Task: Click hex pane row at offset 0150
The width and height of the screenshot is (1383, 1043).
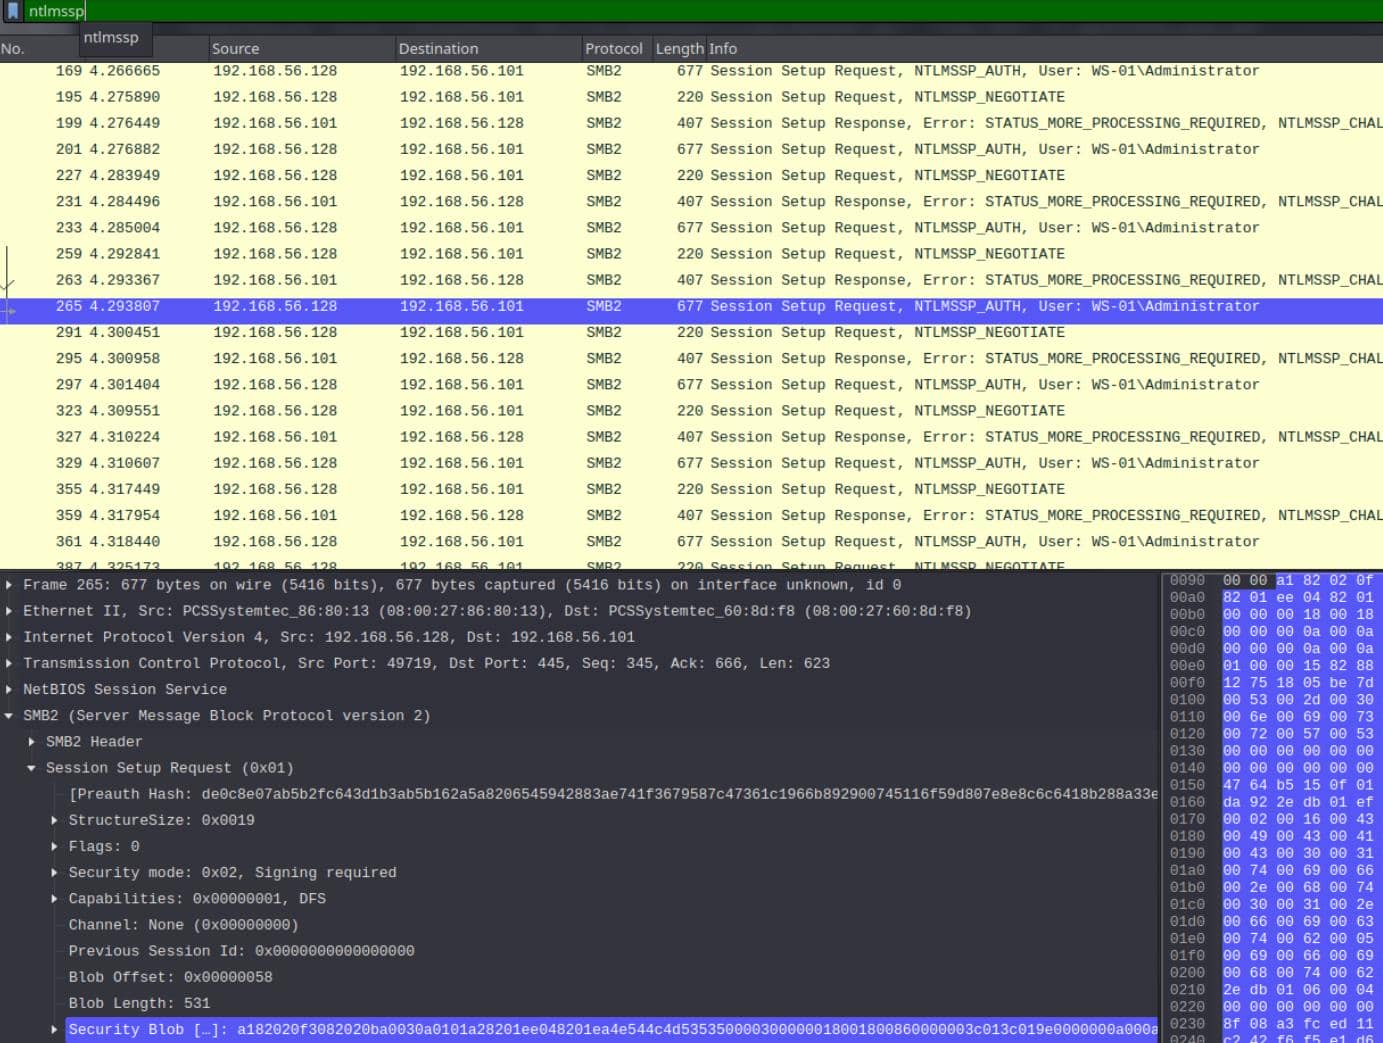Action: [x=1274, y=785]
